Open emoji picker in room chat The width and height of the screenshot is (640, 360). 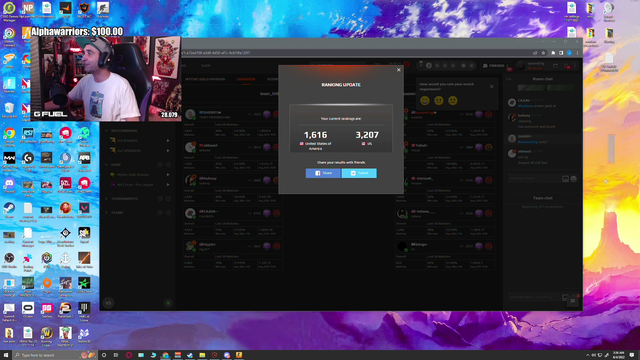tap(573, 179)
